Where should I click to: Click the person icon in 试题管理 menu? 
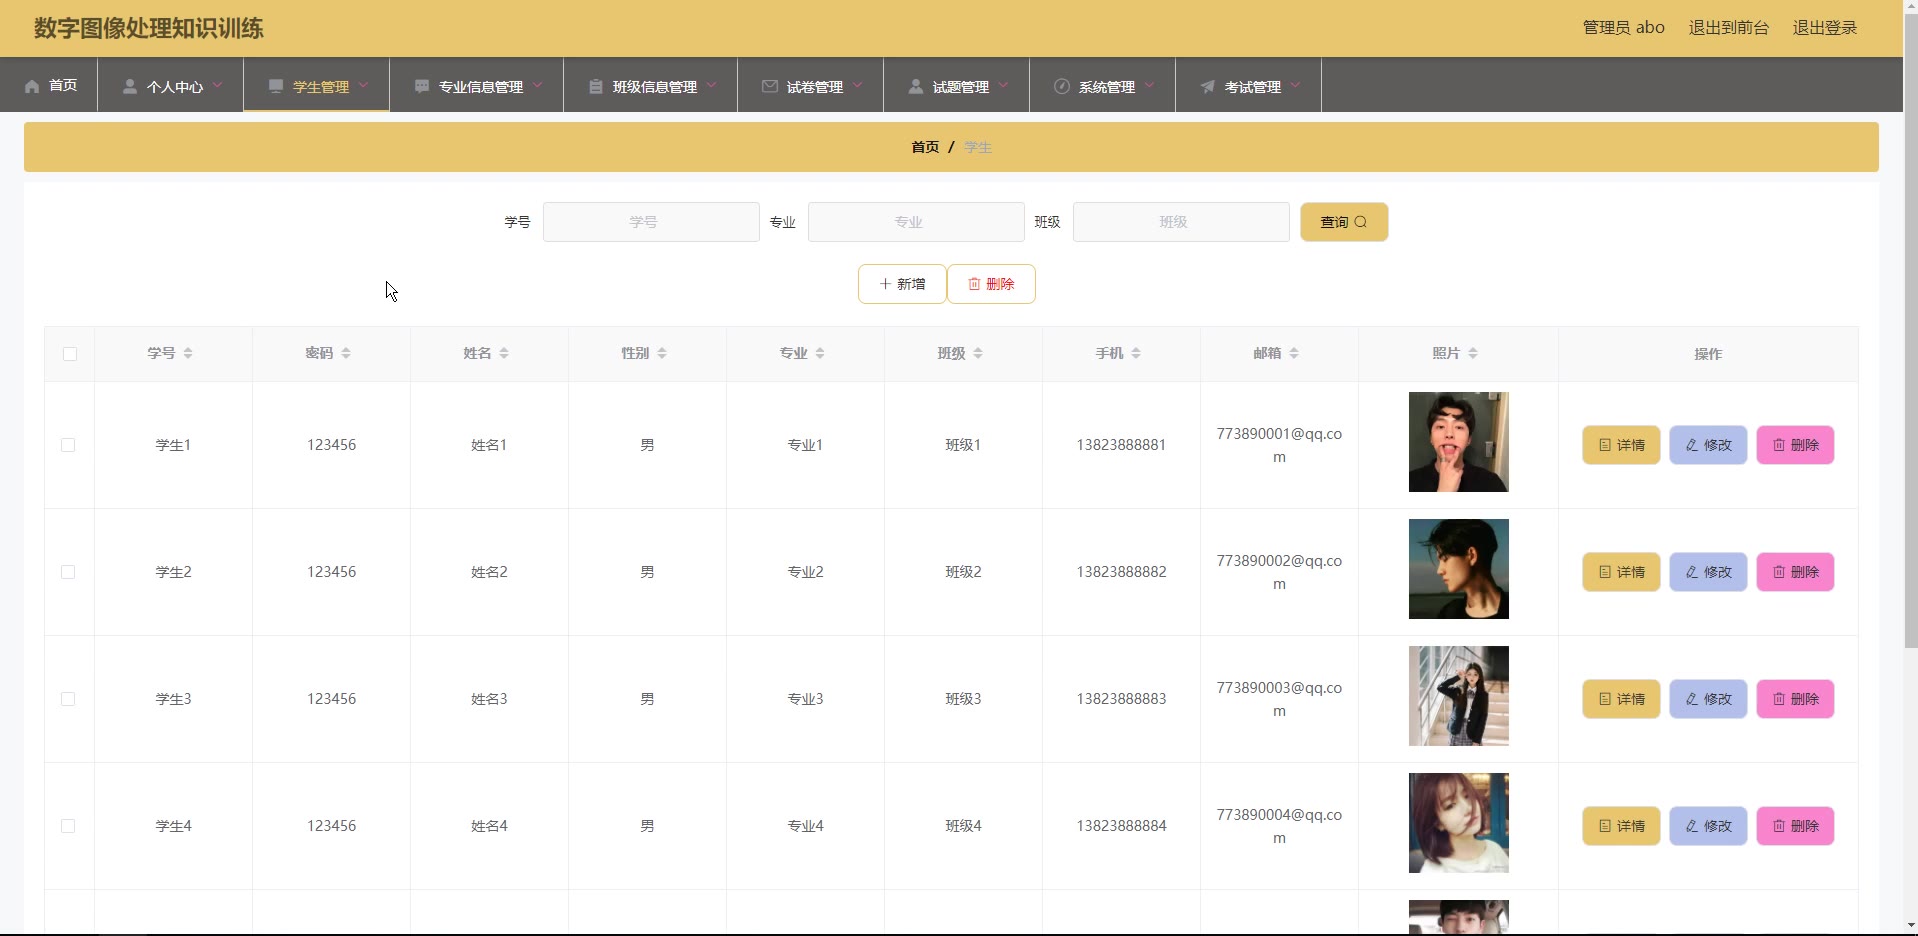click(916, 87)
